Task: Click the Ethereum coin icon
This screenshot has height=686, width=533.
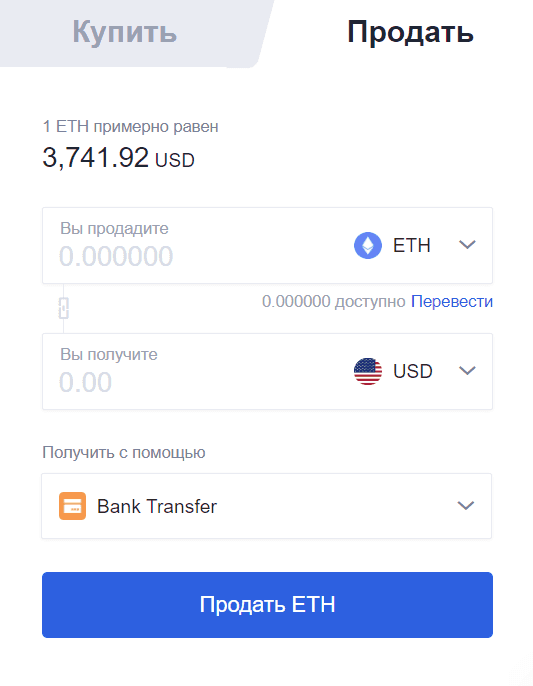Action: pyautogui.click(x=368, y=245)
